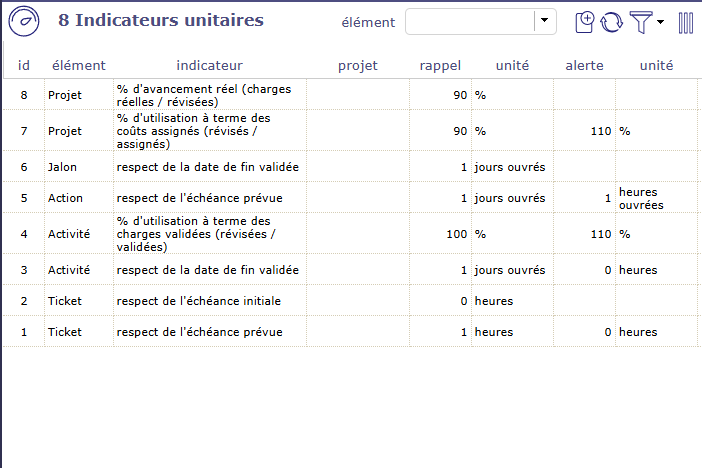
Task: Click the alerte column header
Action: point(584,66)
